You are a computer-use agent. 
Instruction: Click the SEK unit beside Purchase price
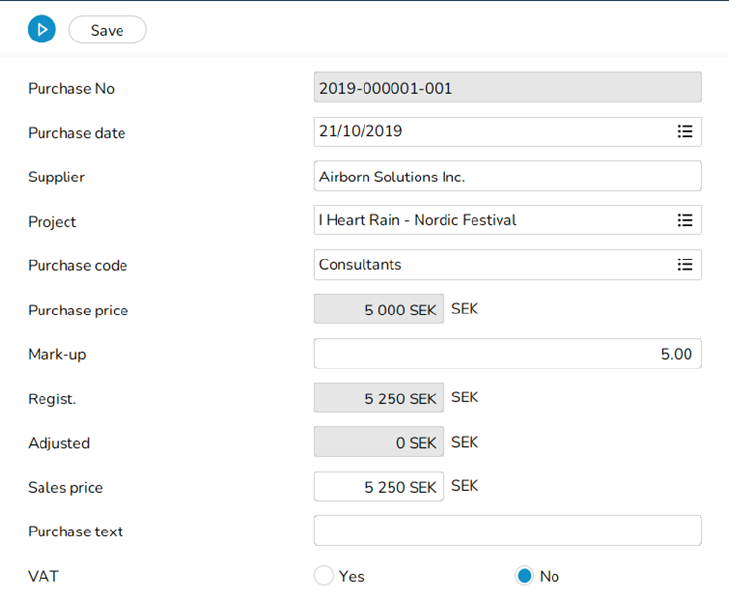click(x=465, y=309)
